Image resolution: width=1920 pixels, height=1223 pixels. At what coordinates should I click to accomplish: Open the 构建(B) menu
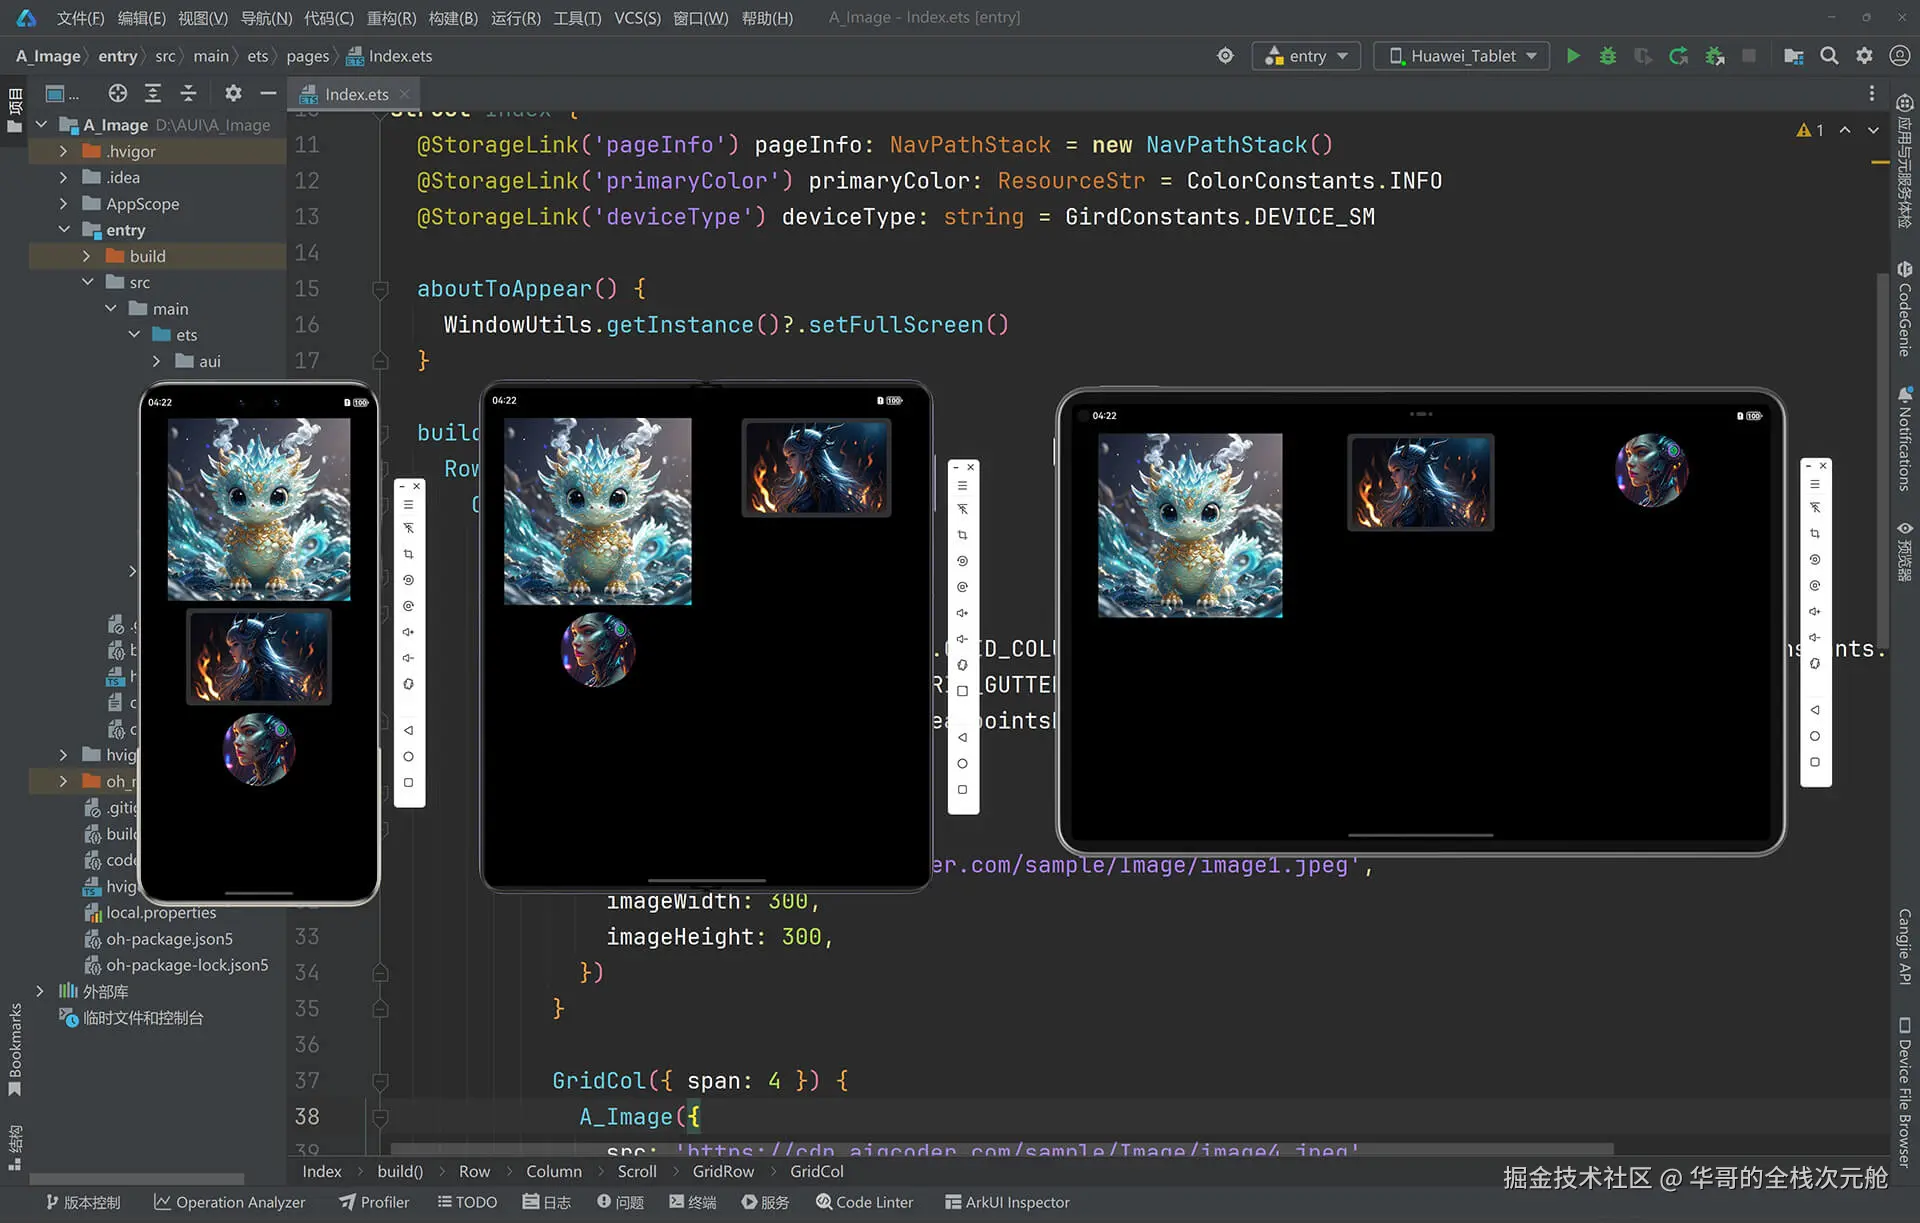[453, 18]
